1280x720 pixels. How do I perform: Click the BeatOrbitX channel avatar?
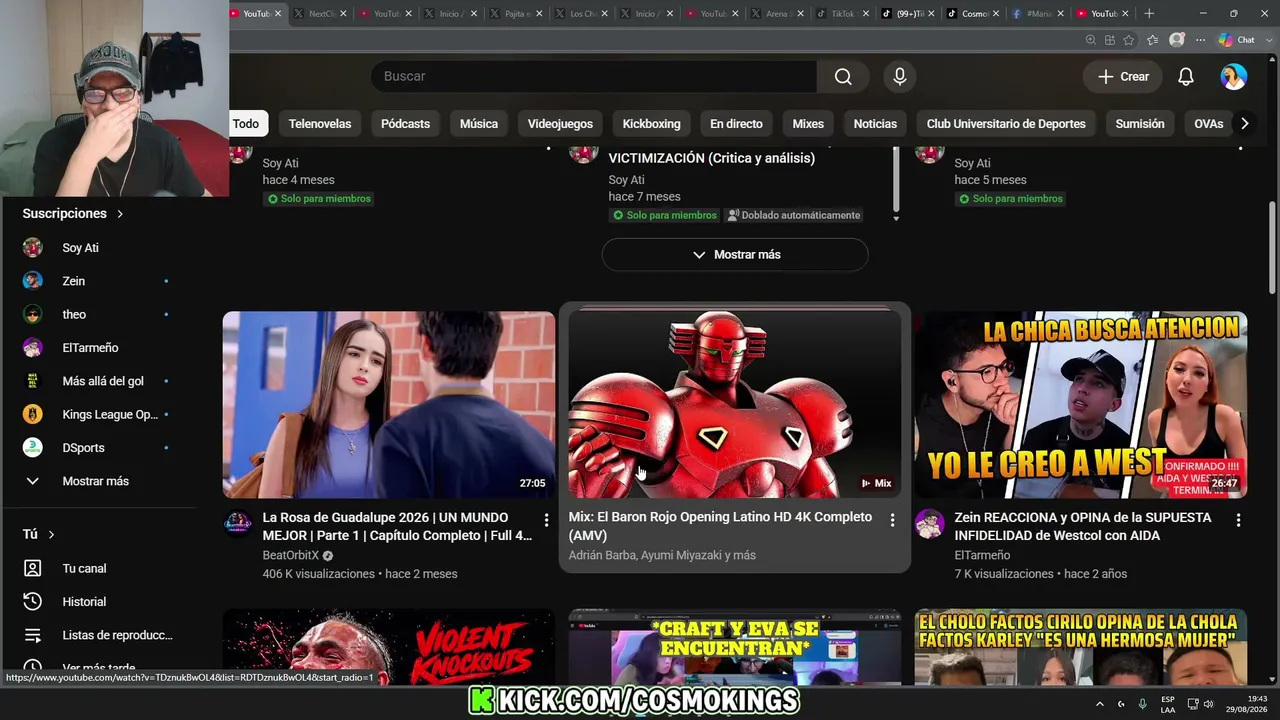click(x=238, y=523)
